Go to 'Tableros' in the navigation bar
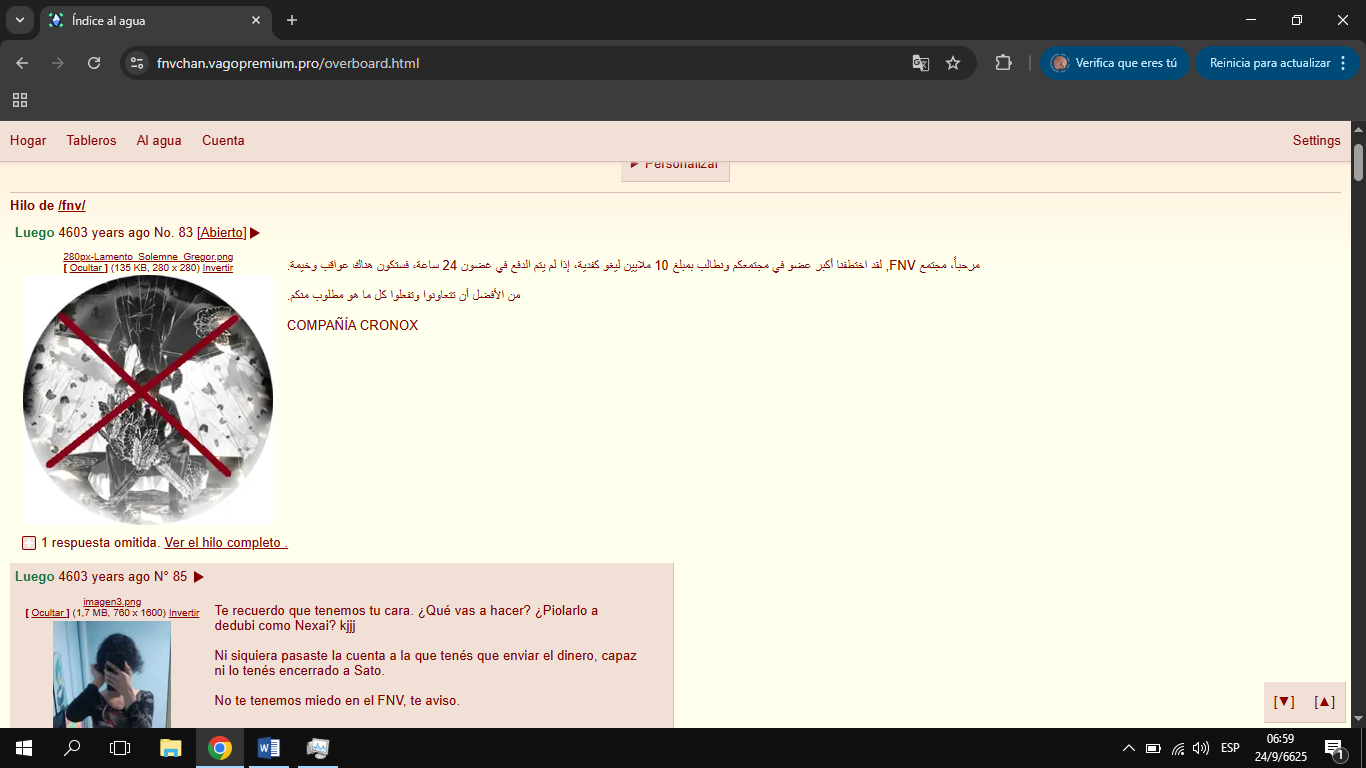The width and height of the screenshot is (1366, 768). 91,141
